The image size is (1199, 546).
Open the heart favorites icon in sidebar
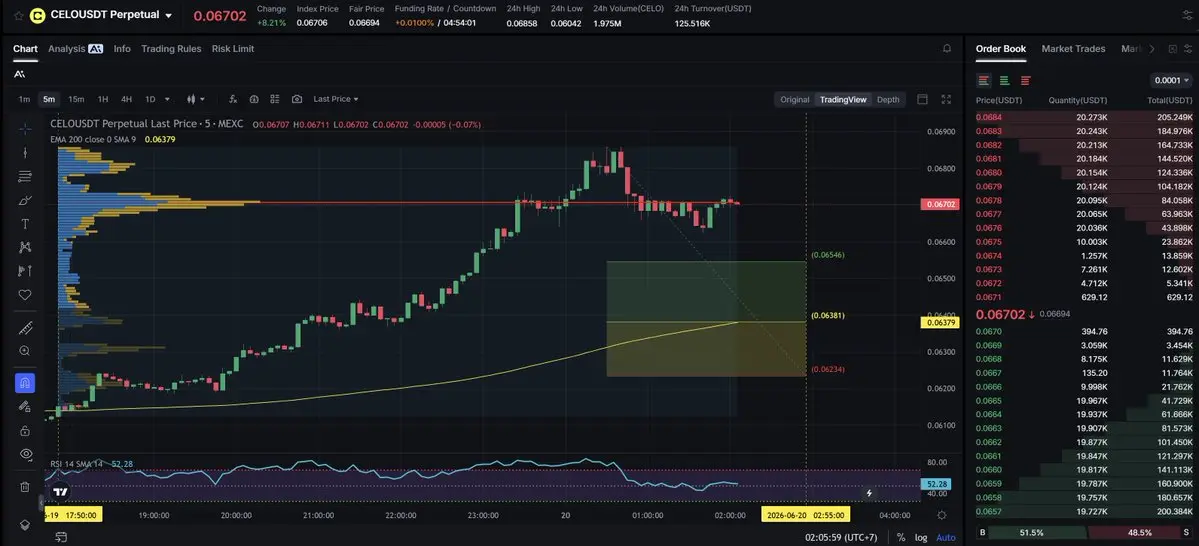[x=24, y=294]
